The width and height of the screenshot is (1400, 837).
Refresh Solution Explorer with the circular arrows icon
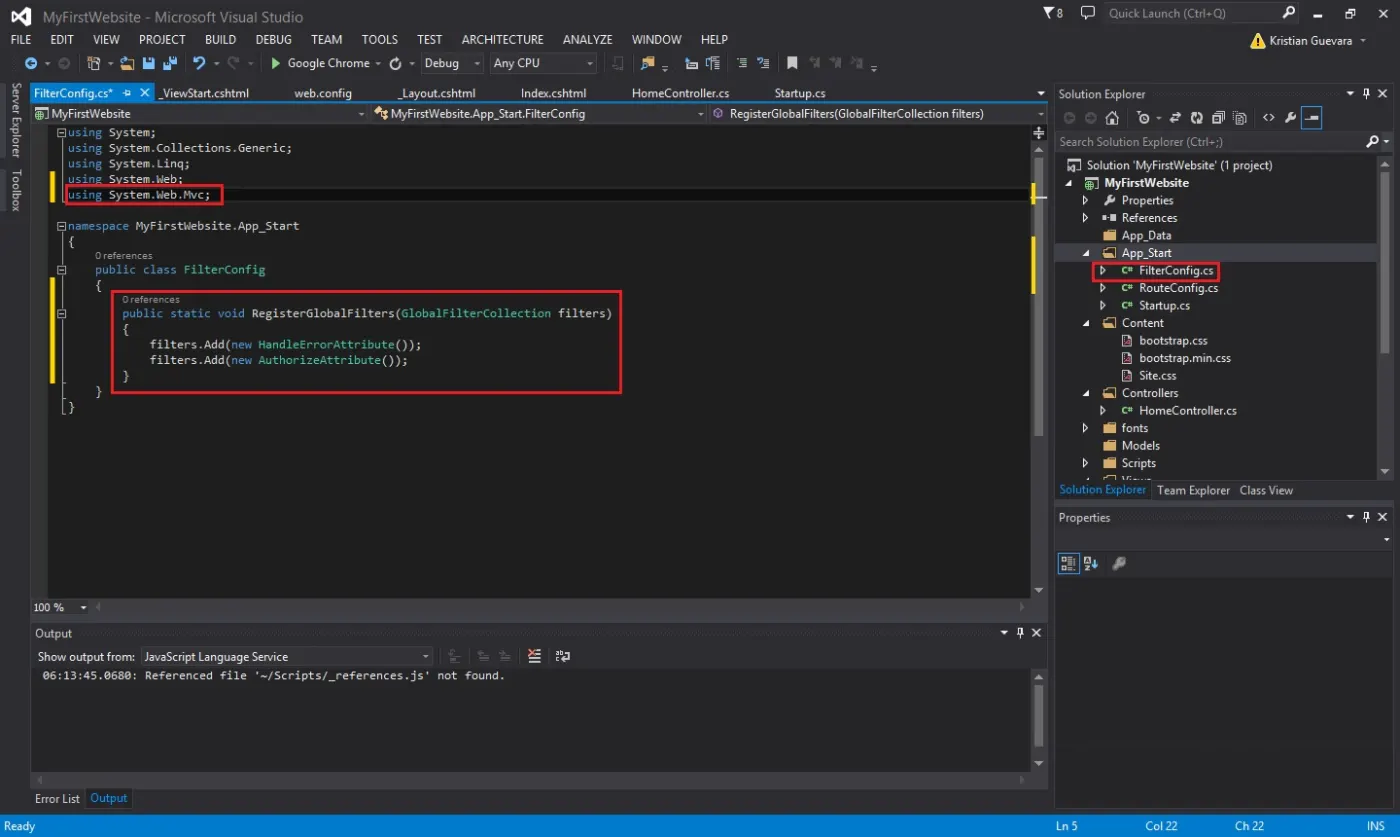click(1194, 118)
